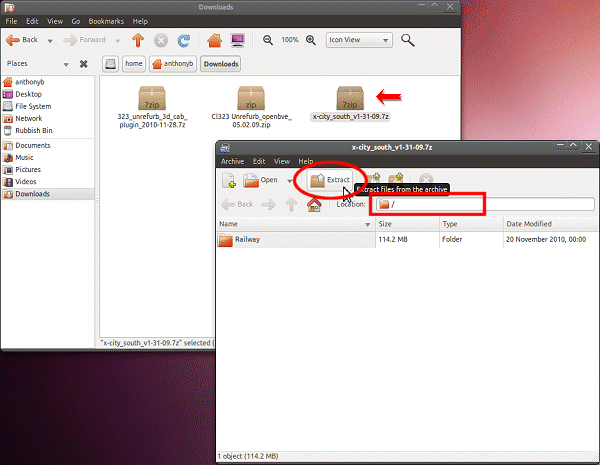Expand Open recent dropdown arrow

pyautogui.click(x=289, y=181)
